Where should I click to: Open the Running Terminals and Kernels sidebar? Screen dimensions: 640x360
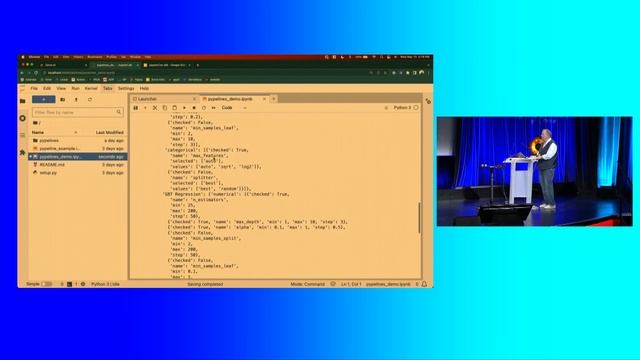pos(22,118)
